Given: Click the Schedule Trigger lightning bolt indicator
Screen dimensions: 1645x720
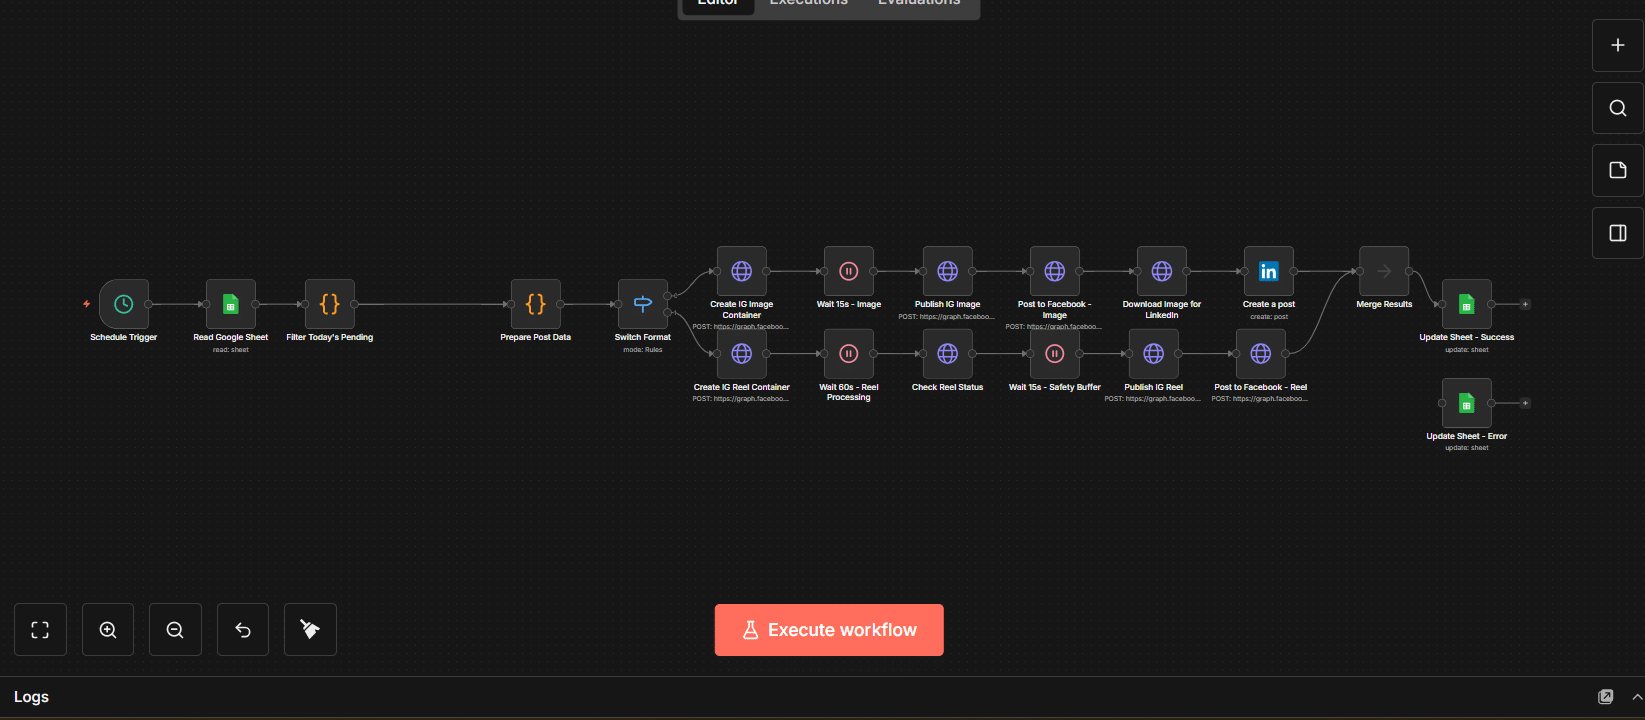Looking at the screenshot, I should click(x=87, y=304).
